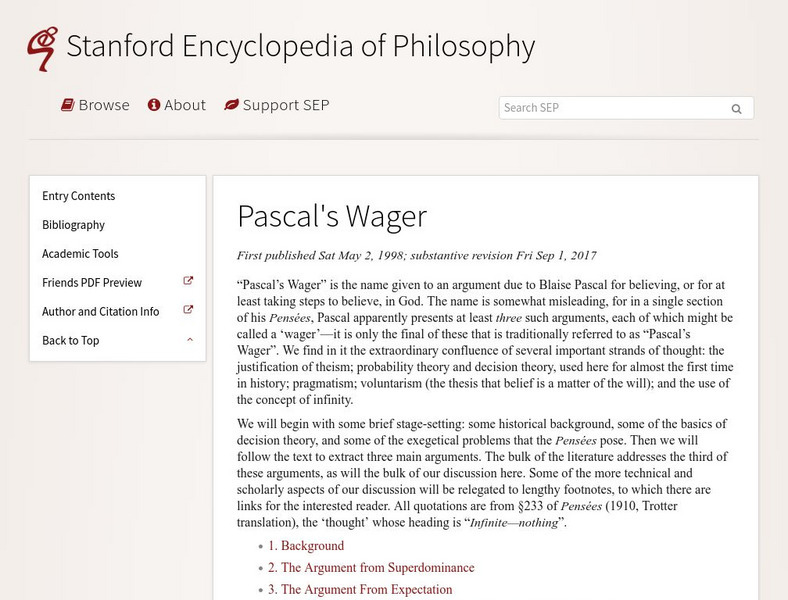788x600 pixels.
Task: Select Entry Contents in the sidebar
Action: (x=79, y=196)
